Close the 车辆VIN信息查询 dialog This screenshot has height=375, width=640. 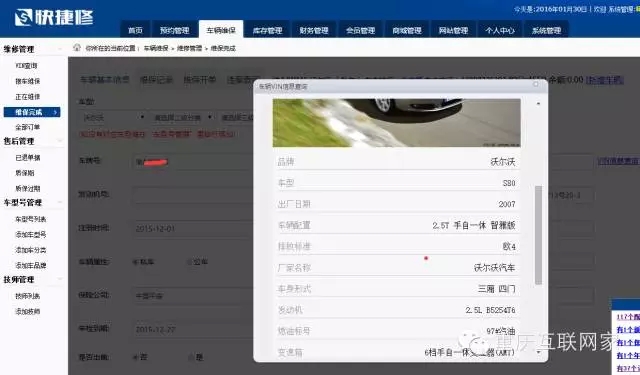[536, 84]
